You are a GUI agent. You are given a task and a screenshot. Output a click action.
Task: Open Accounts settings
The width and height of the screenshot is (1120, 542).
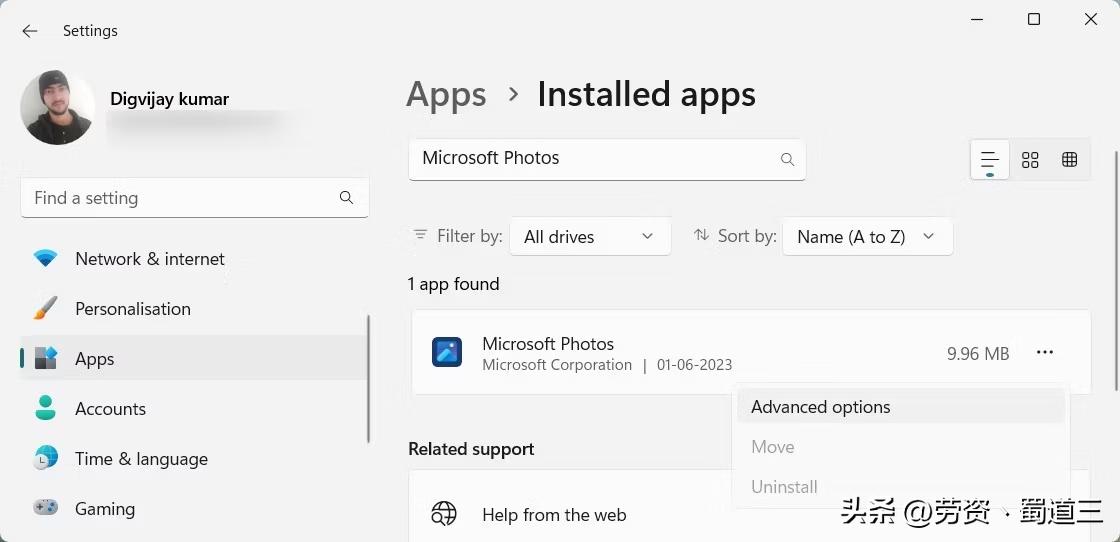point(194,408)
